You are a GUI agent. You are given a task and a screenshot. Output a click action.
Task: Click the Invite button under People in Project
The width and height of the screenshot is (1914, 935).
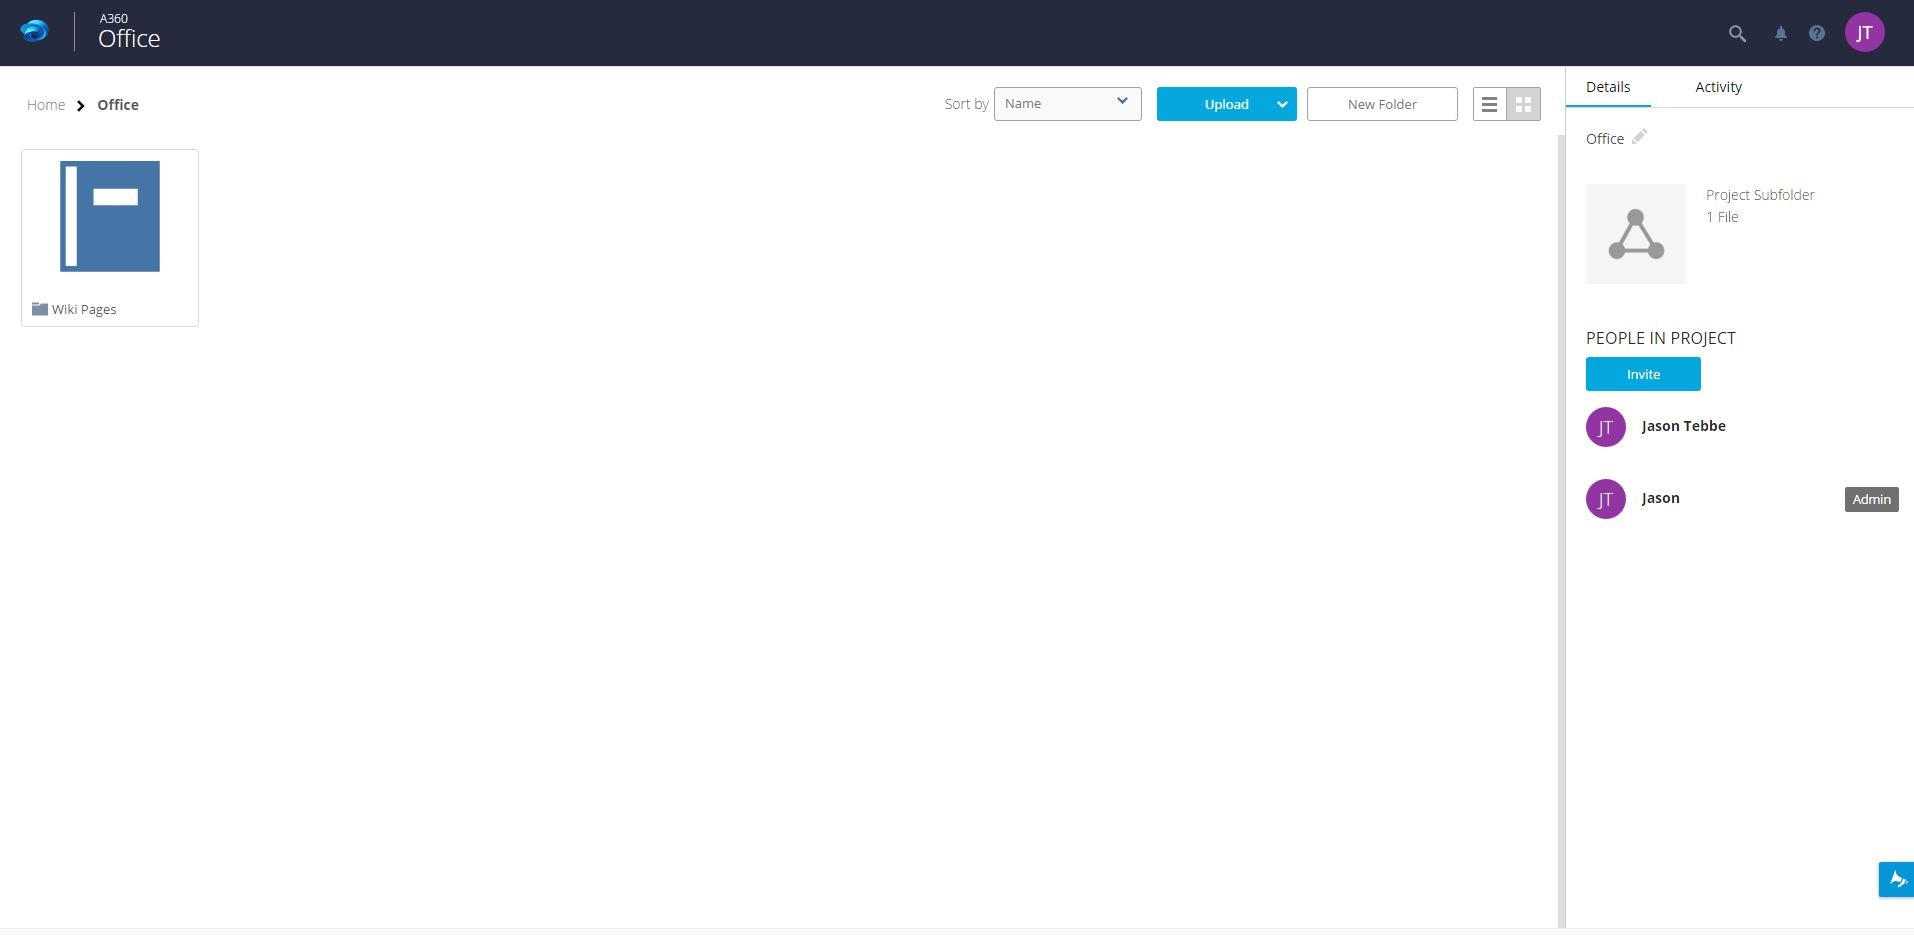tap(1641, 374)
